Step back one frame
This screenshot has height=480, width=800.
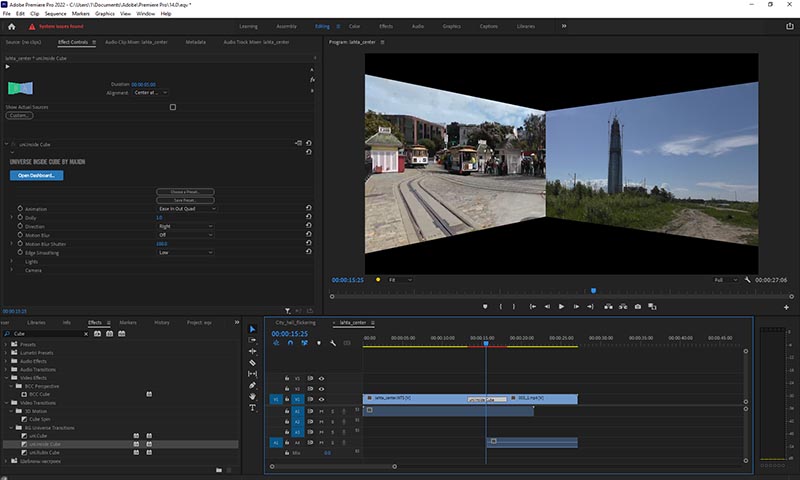pyautogui.click(x=547, y=307)
